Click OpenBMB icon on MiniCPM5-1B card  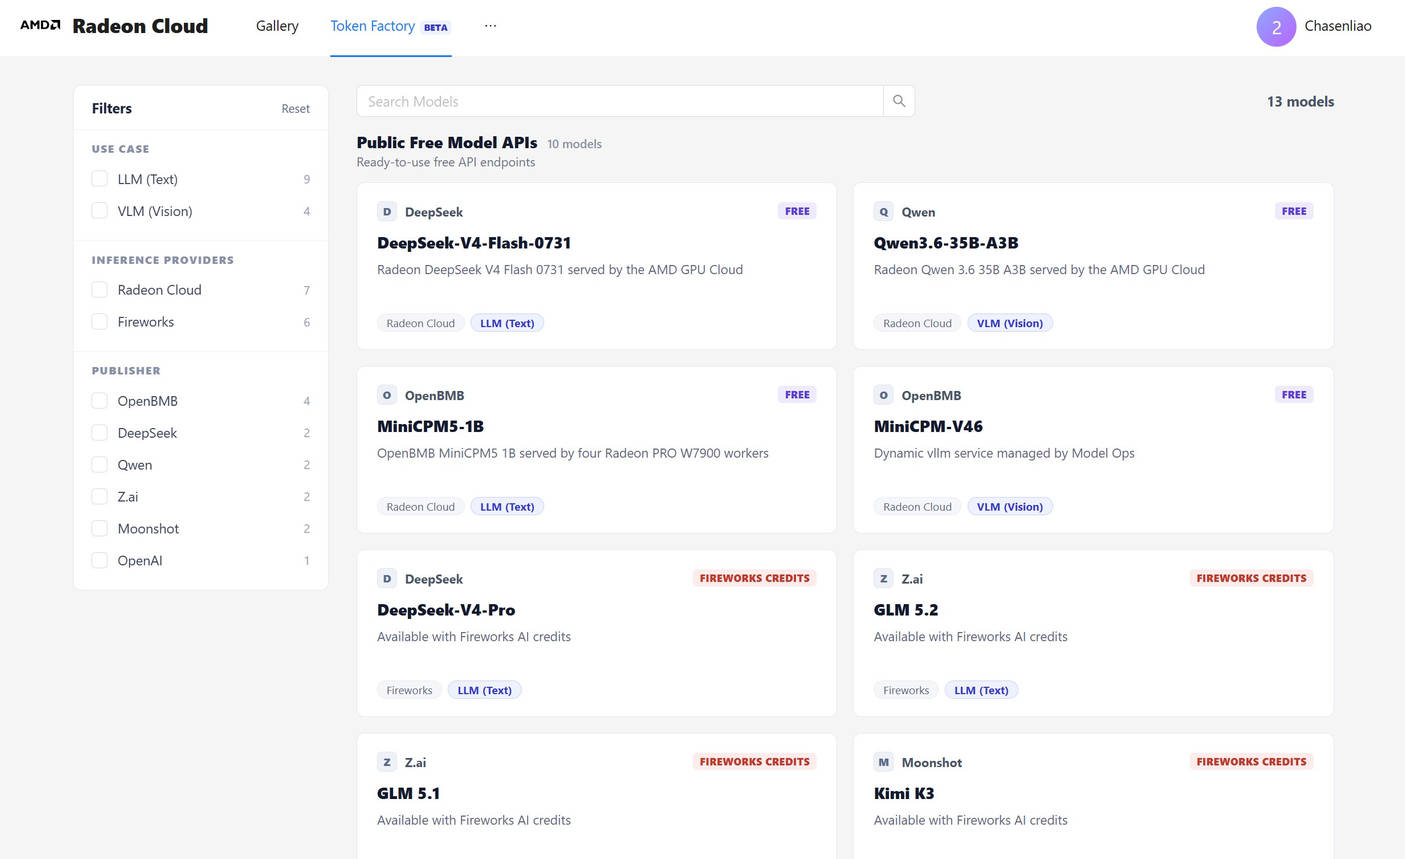coord(387,395)
